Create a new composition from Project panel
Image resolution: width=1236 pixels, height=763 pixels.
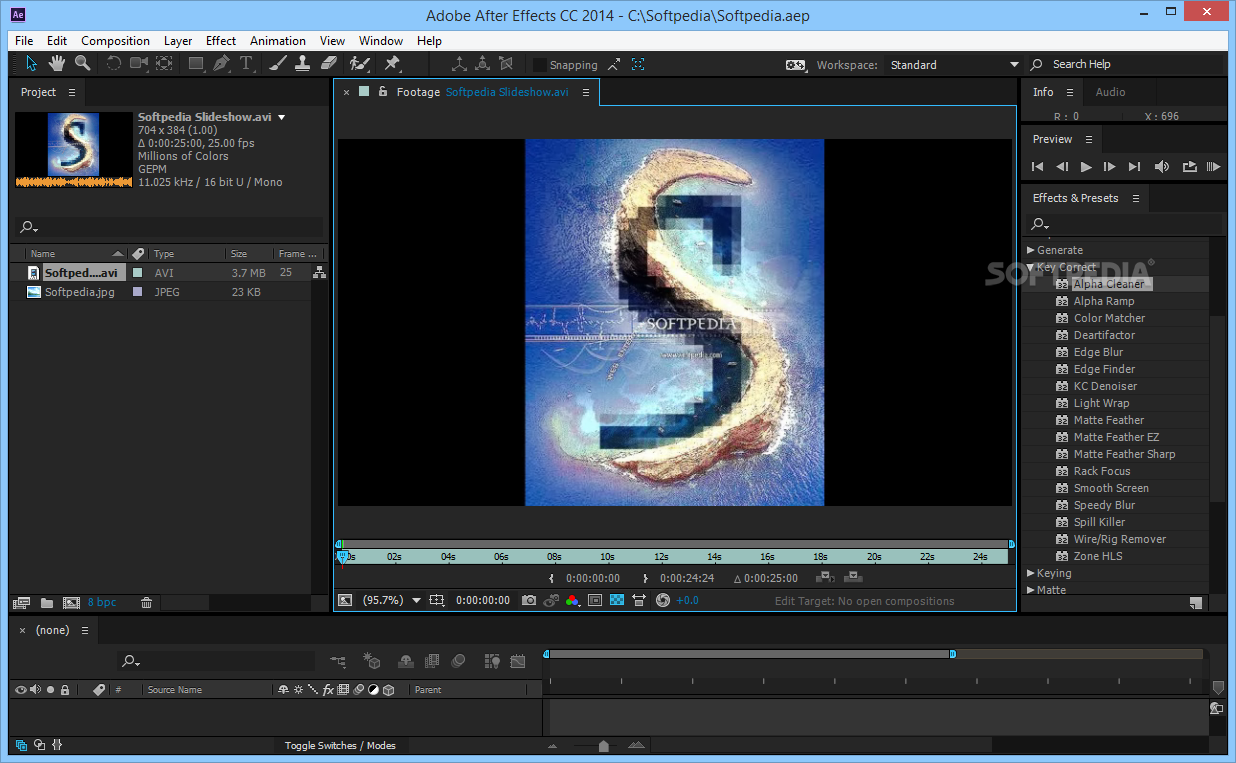(x=71, y=603)
